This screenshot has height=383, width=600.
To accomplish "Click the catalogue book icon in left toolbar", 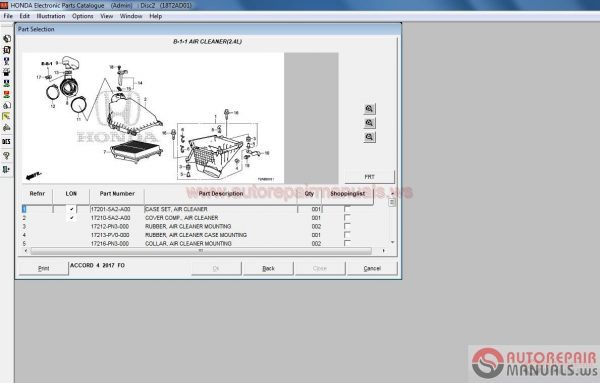I will 7,50.
